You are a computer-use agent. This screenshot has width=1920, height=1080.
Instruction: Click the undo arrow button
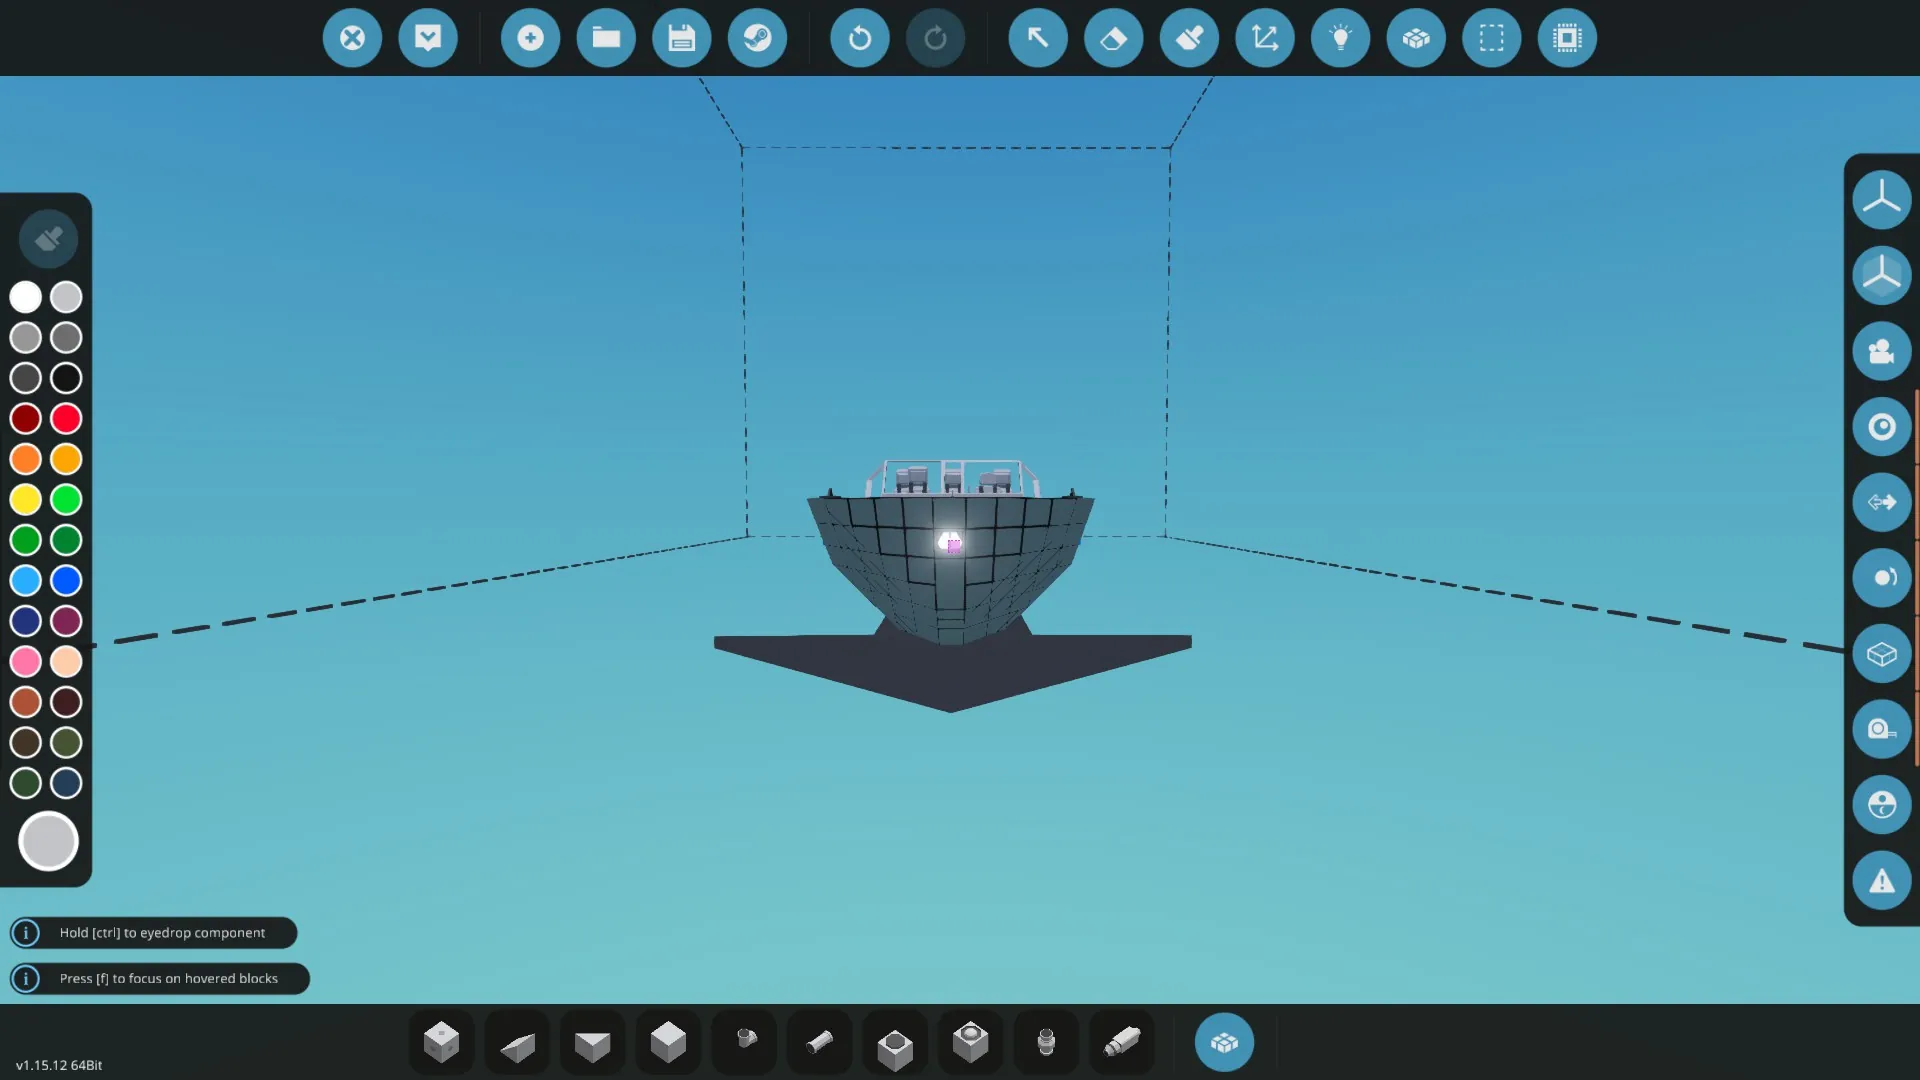click(x=859, y=38)
